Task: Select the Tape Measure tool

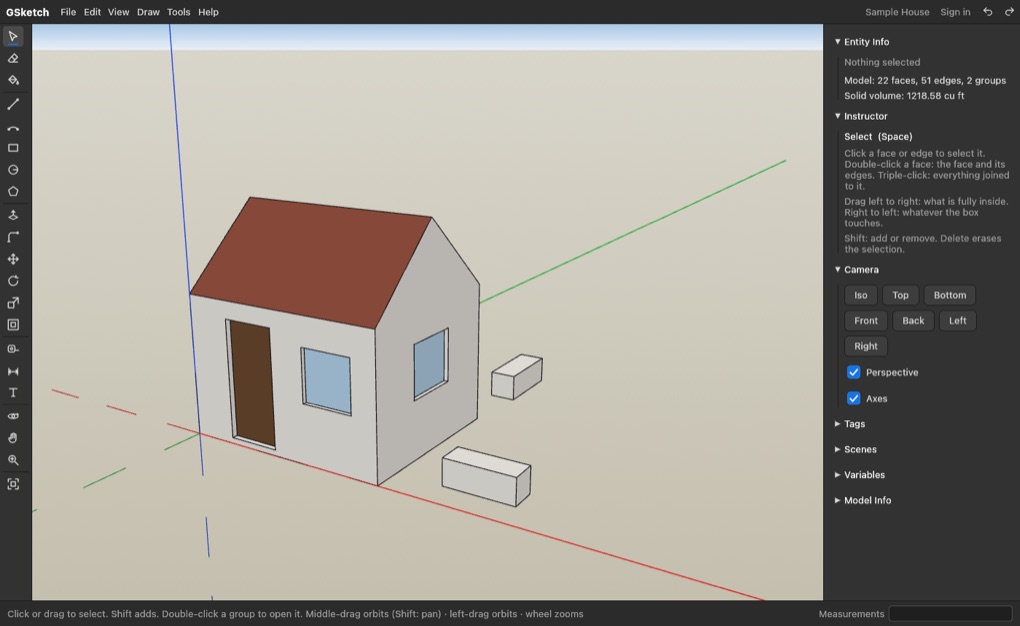Action: (13, 349)
